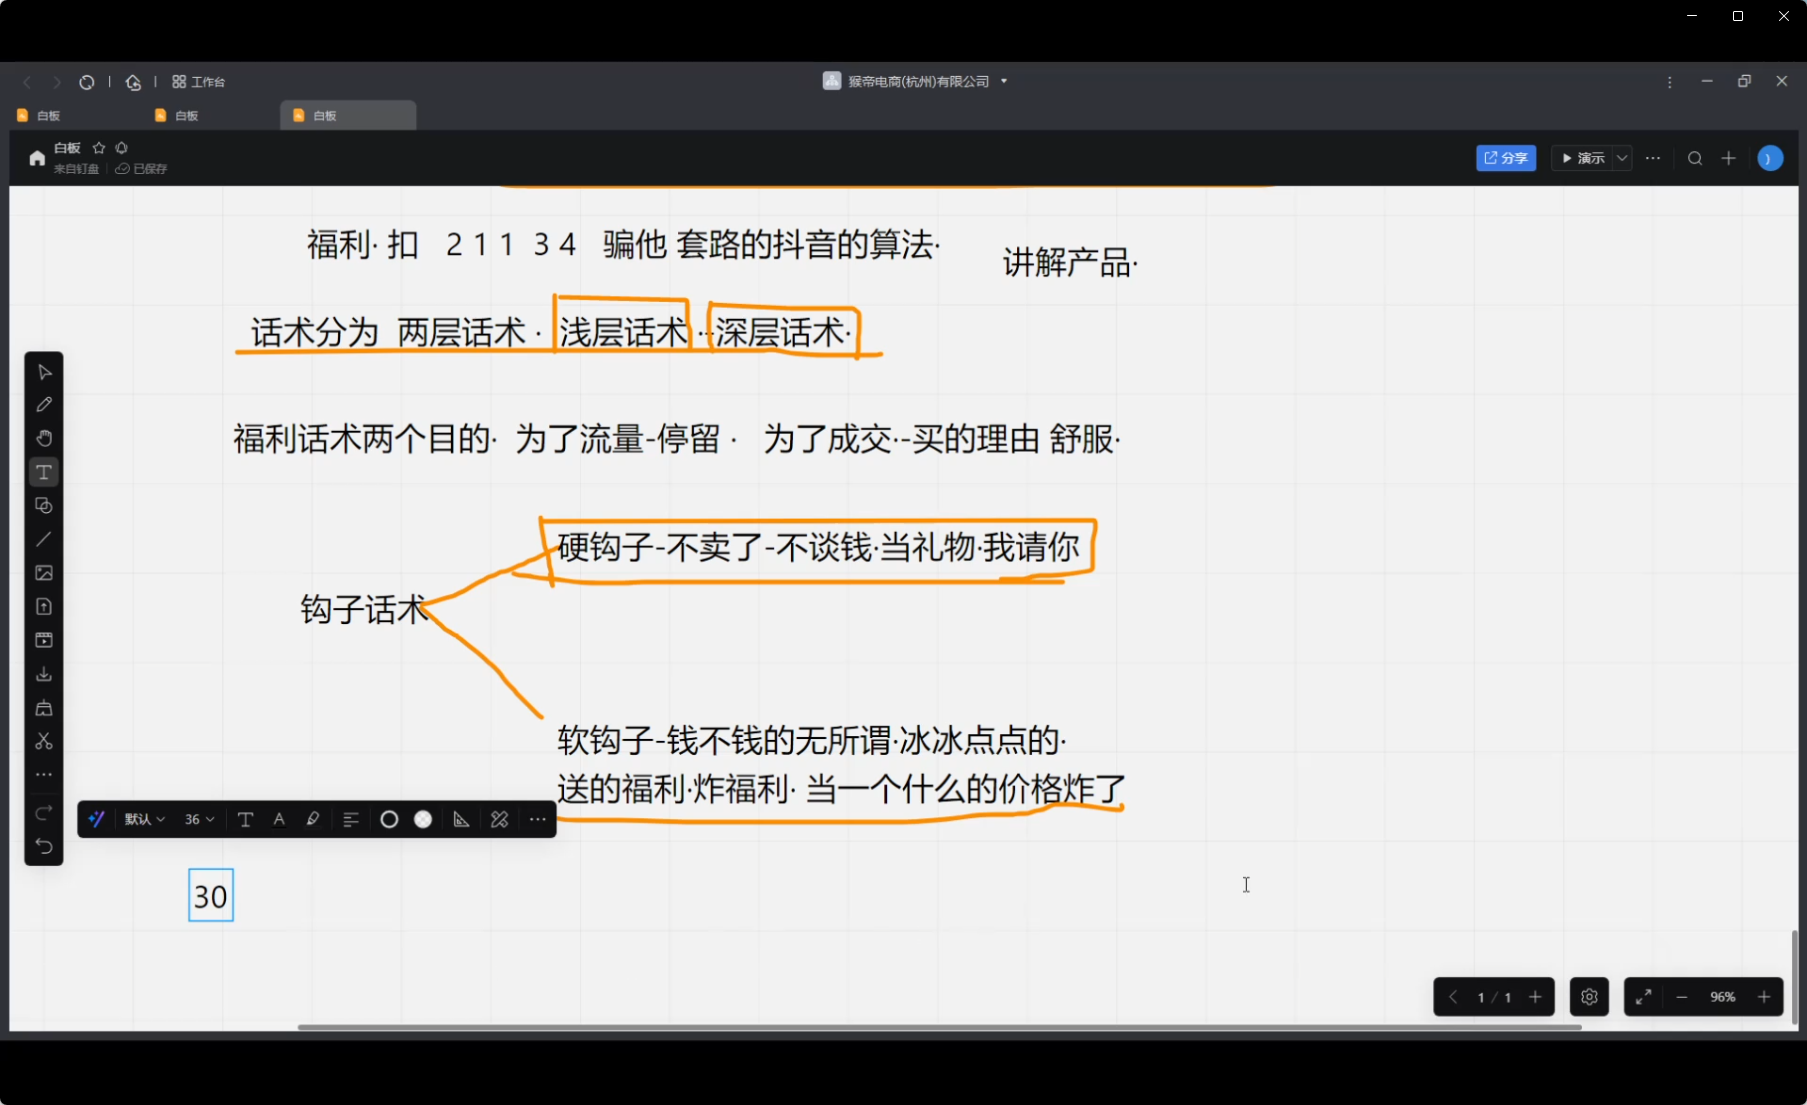Screen dimensions: 1807x1105
Task: Open the AI magic wand tool
Action: pos(97,819)
